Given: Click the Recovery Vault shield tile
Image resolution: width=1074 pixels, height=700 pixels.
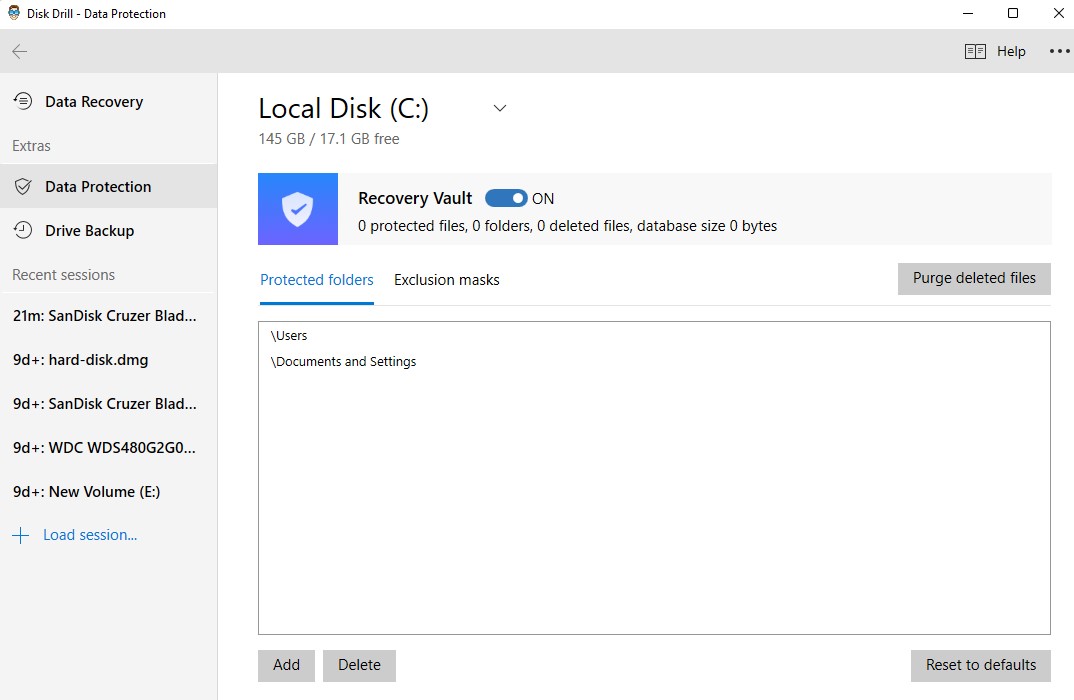Looking at the screenshot, I should pyautogui.click(x=297, y=209).
